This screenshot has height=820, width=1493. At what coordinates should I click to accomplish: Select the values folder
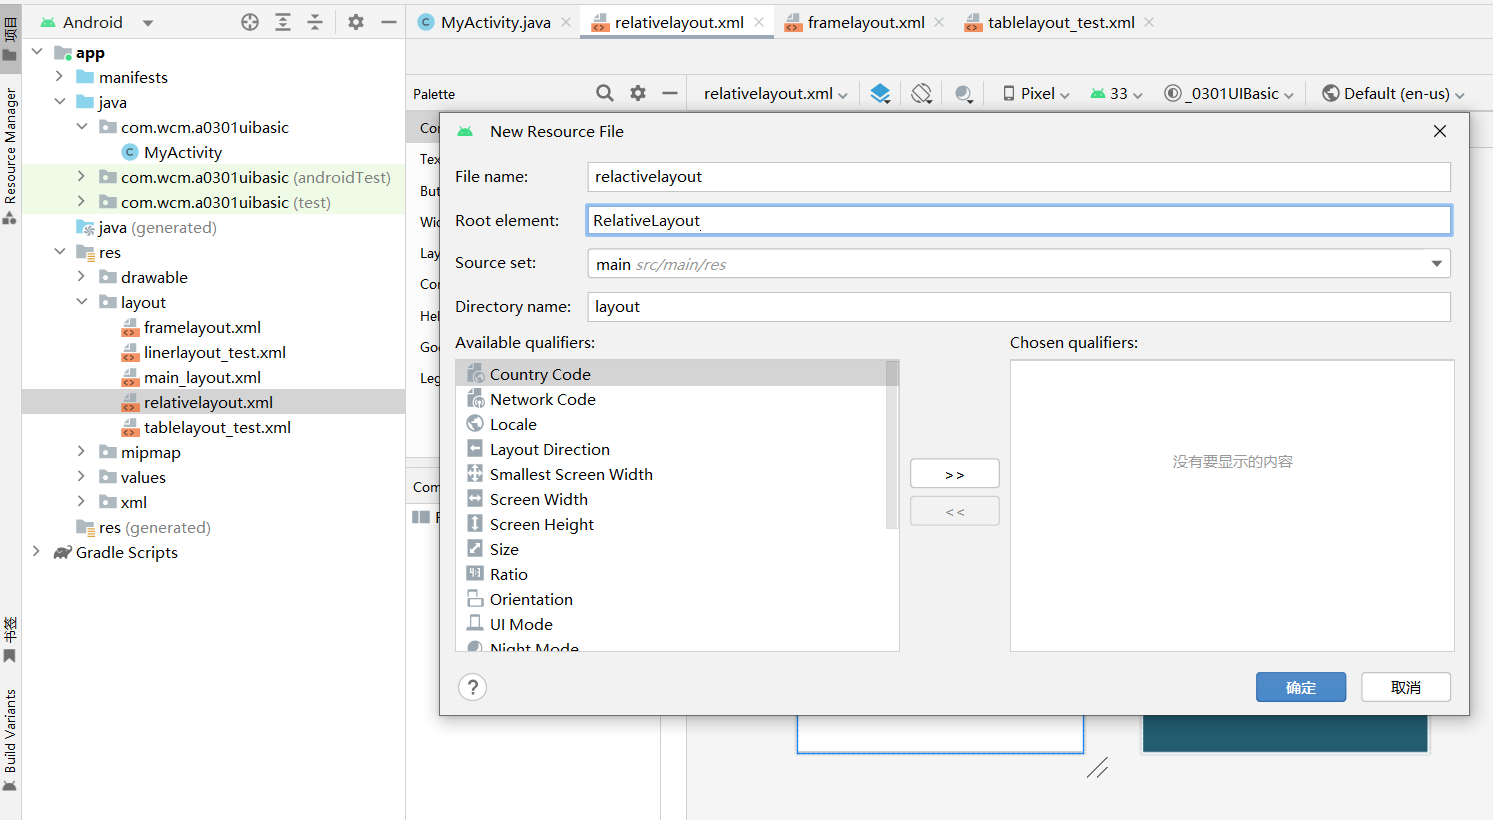click(x=143, y=477)
